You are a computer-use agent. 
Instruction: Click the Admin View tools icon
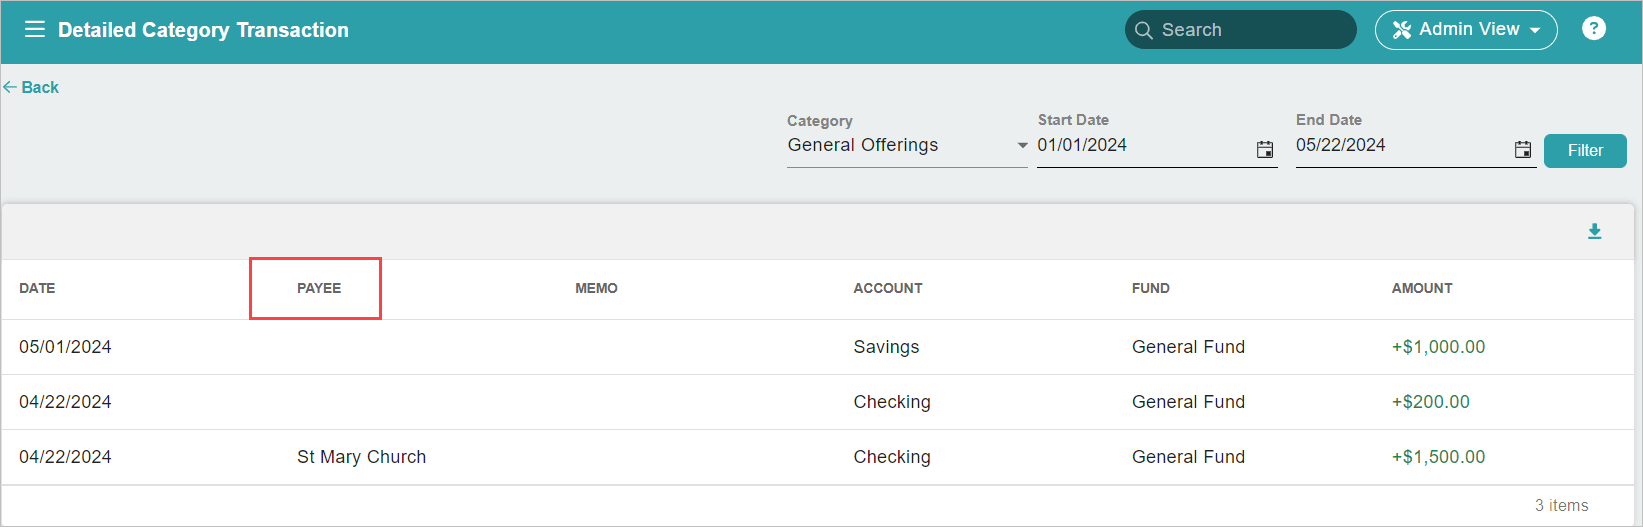tap(1402, 30)
